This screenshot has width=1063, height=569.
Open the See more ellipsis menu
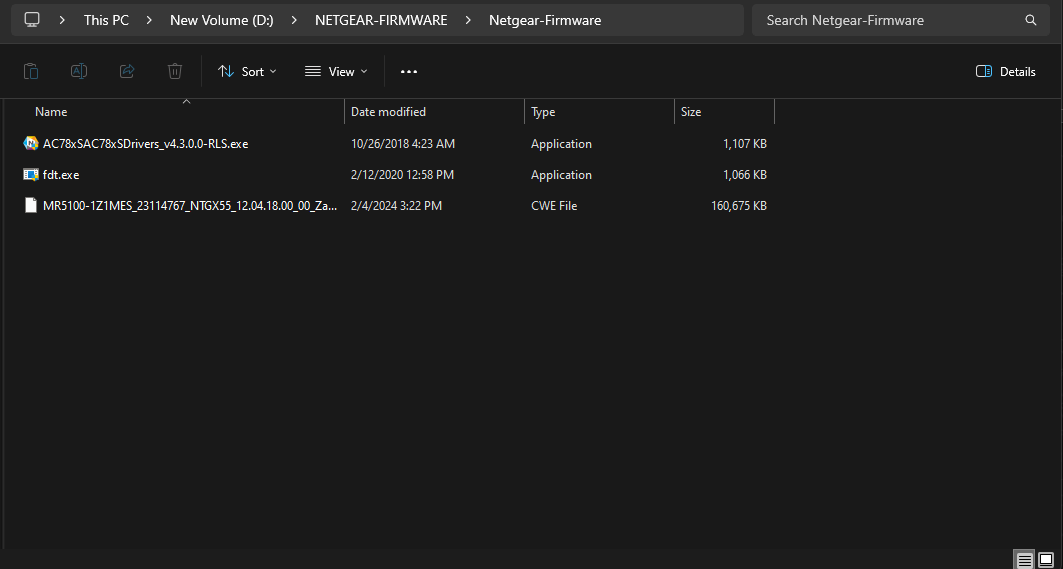[x=409, y=71]
